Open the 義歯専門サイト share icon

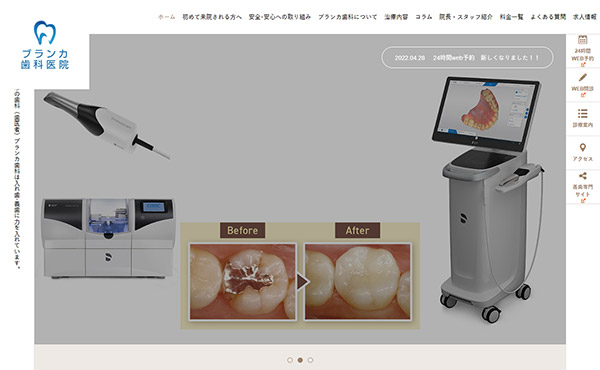tap(582, 176)
